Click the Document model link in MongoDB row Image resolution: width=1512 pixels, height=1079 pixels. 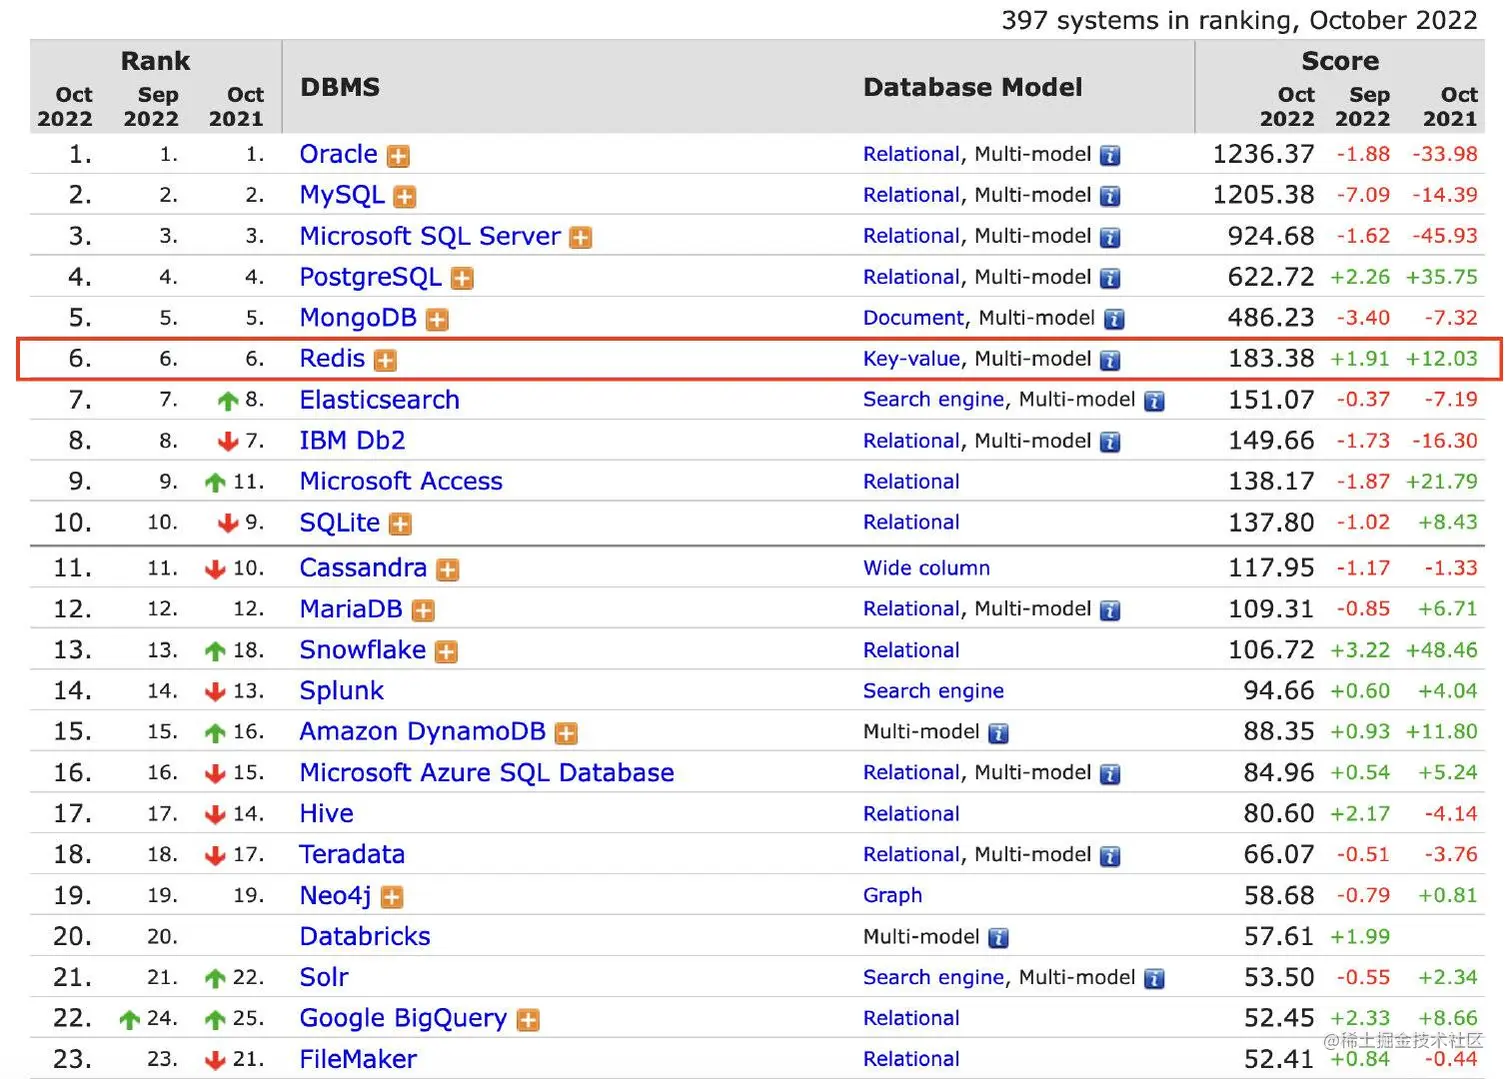pyautogui.click(x=913, y=318)
